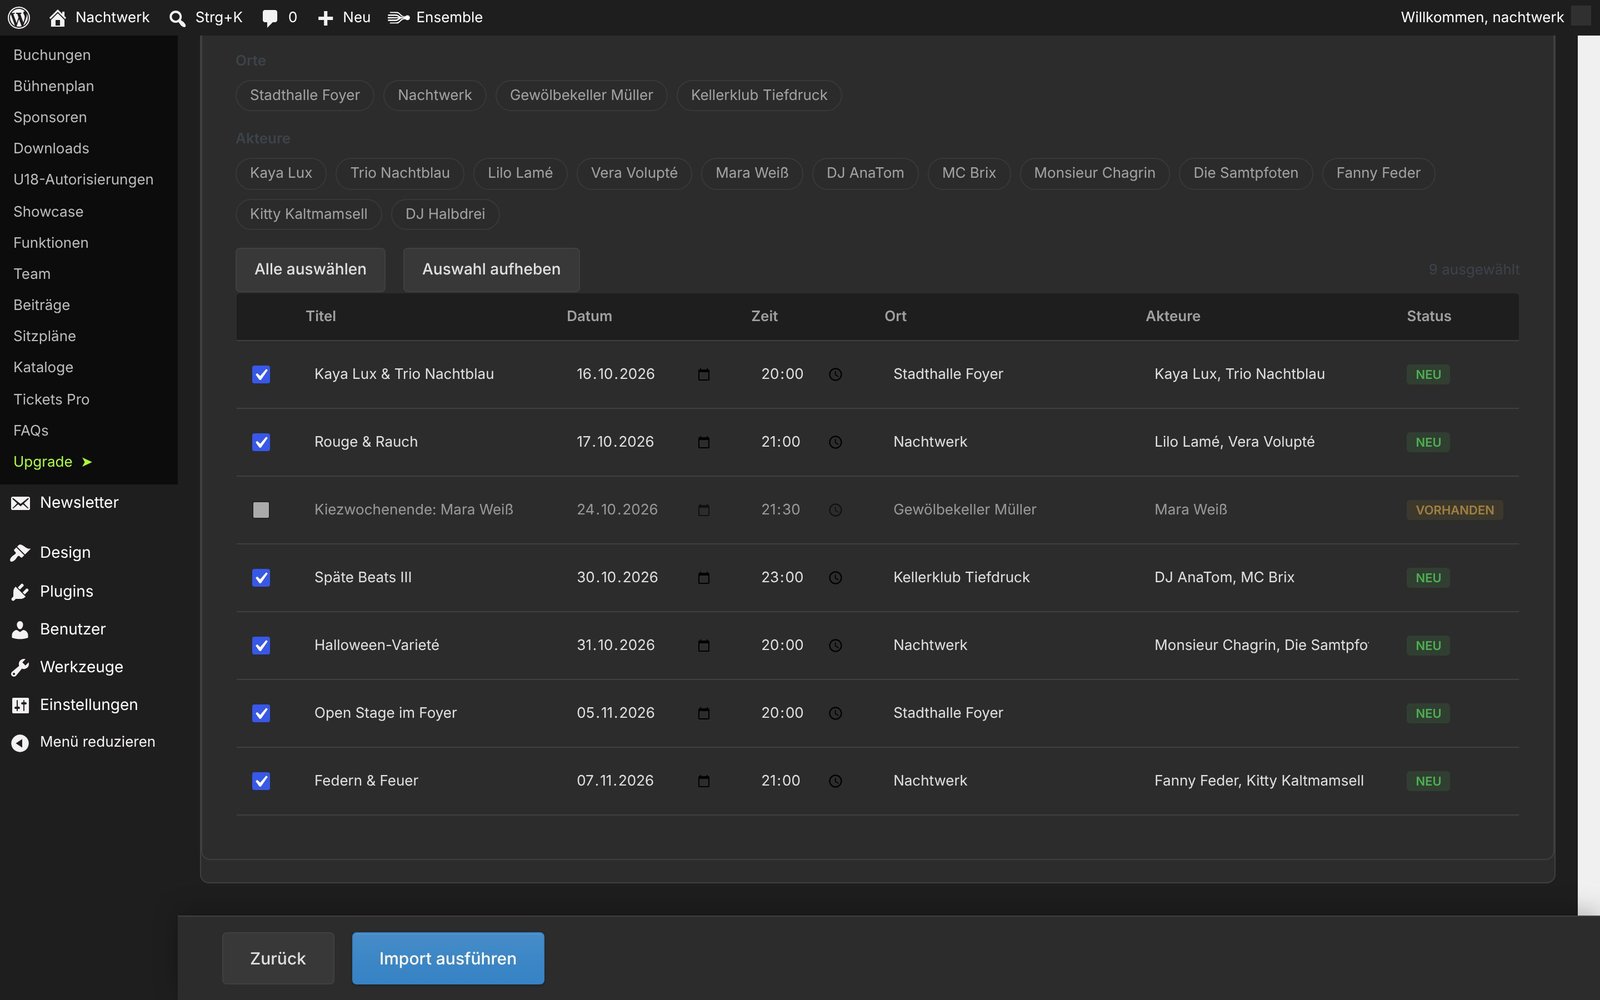Uncheck the Rouge & Rauch checkbox
Screen dimensions: 1600x1000
261,442
